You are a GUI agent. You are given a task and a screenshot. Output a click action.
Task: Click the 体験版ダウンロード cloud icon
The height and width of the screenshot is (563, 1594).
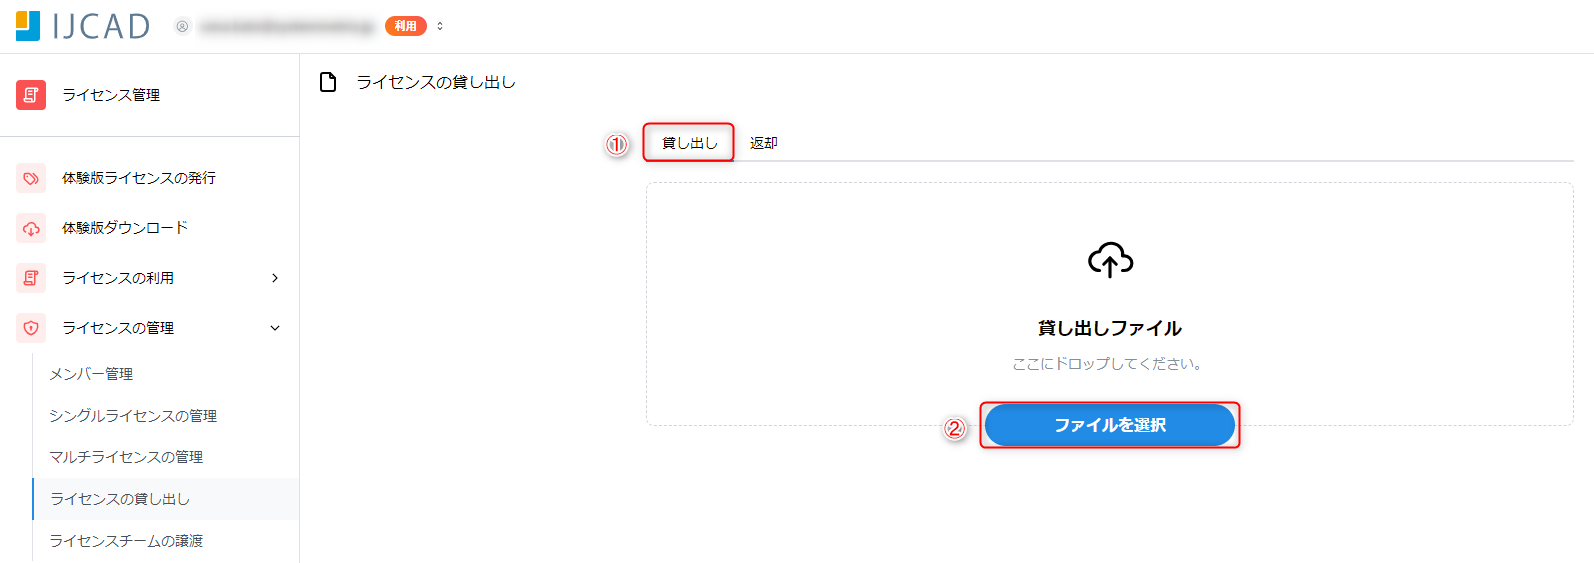pyautogui.click(x=31, y=228)
